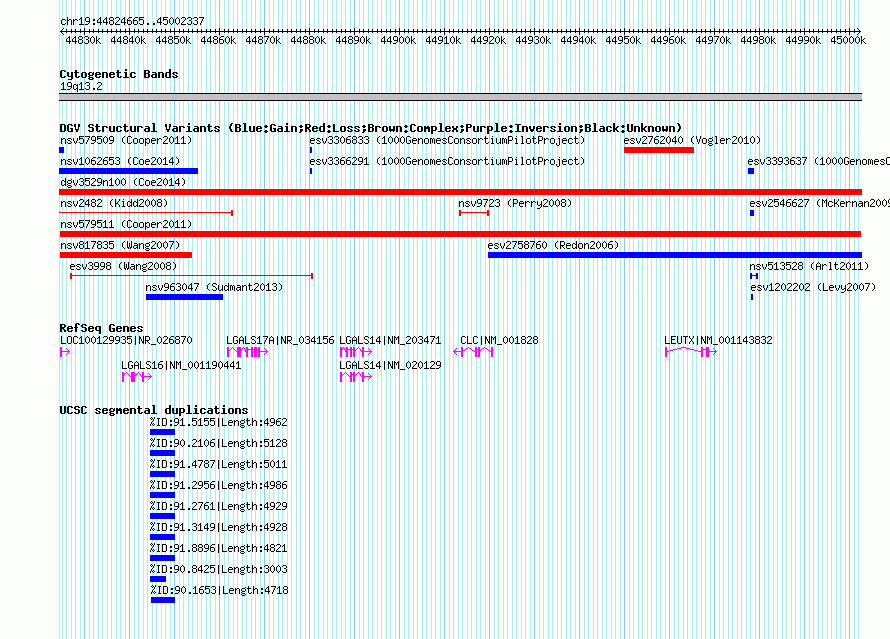Click segmental duplication bar with Length:4718

coord(163,600)
